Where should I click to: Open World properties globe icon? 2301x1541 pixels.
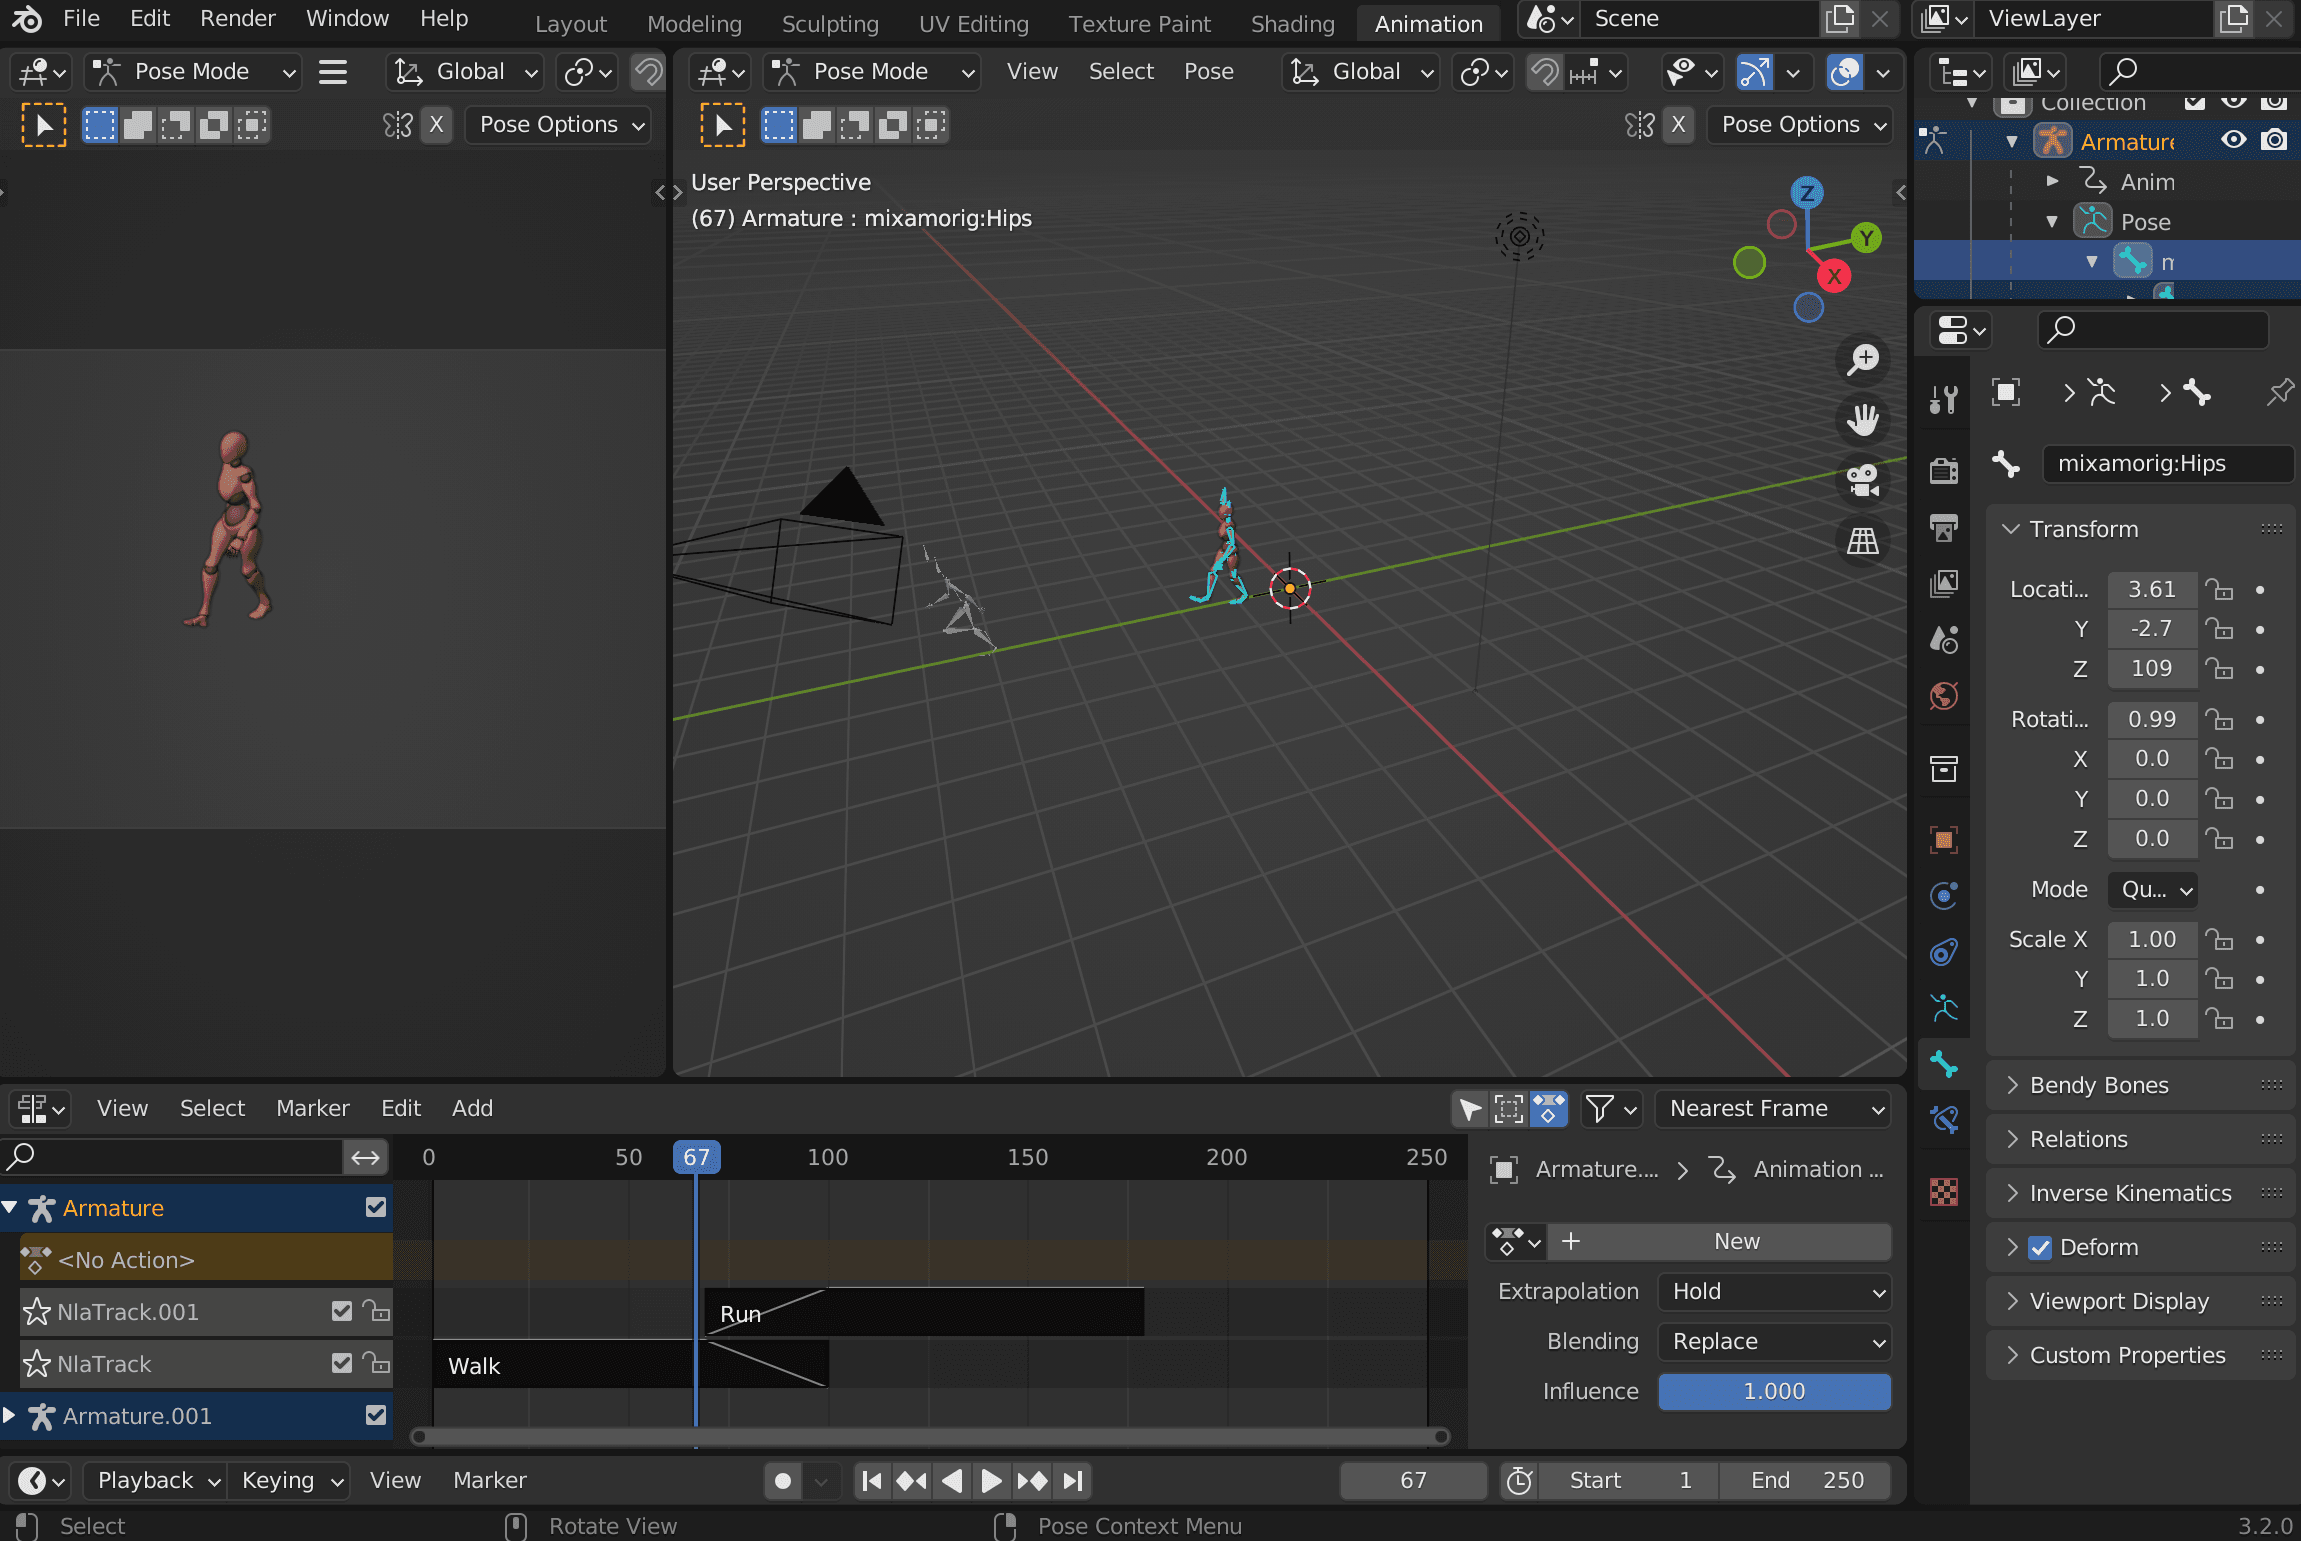[1943, 695]
